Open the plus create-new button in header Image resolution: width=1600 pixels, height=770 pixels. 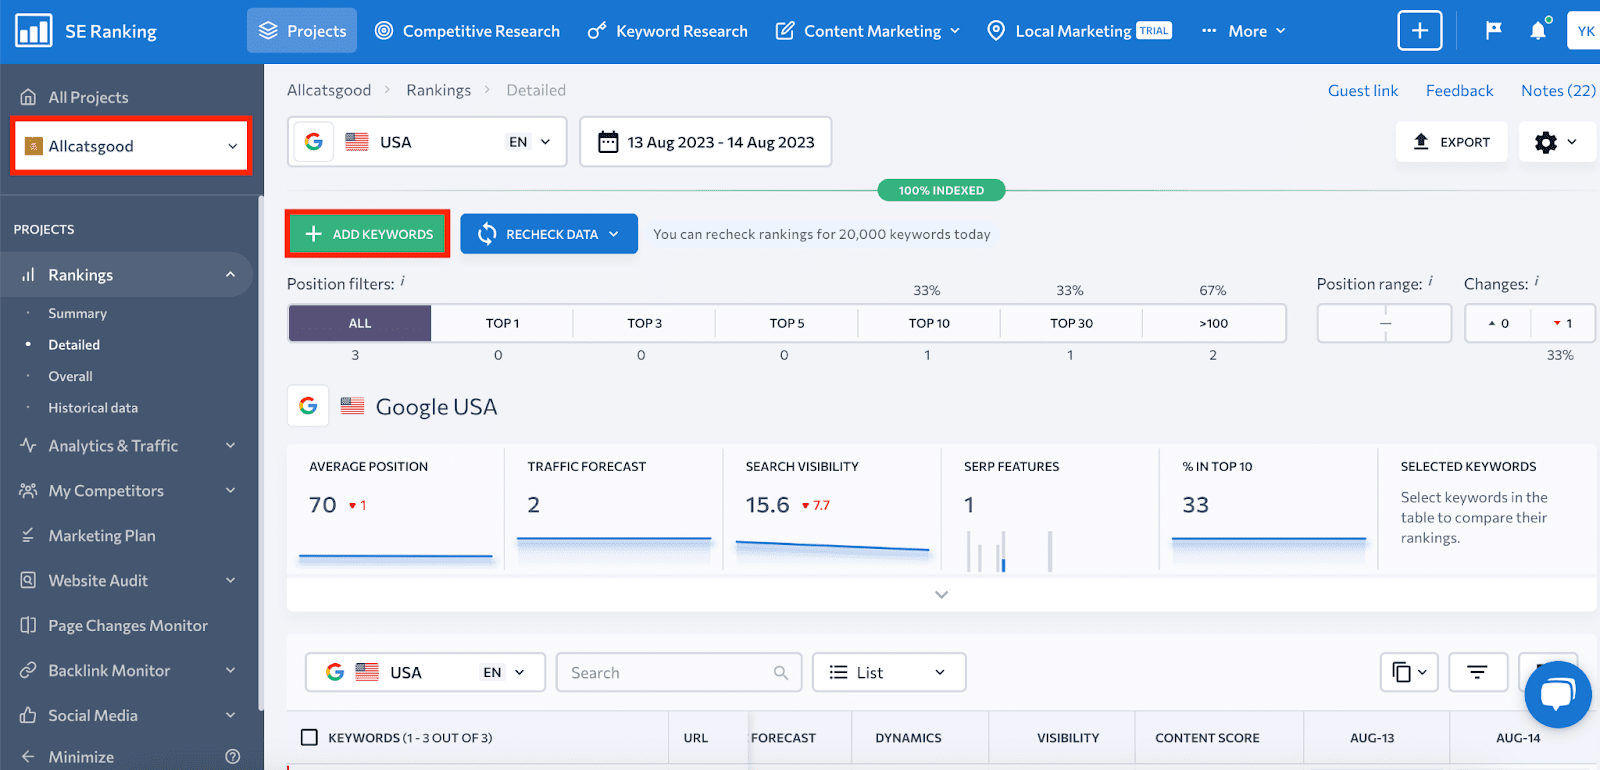pyautogui.click(x=1419, y=31)
